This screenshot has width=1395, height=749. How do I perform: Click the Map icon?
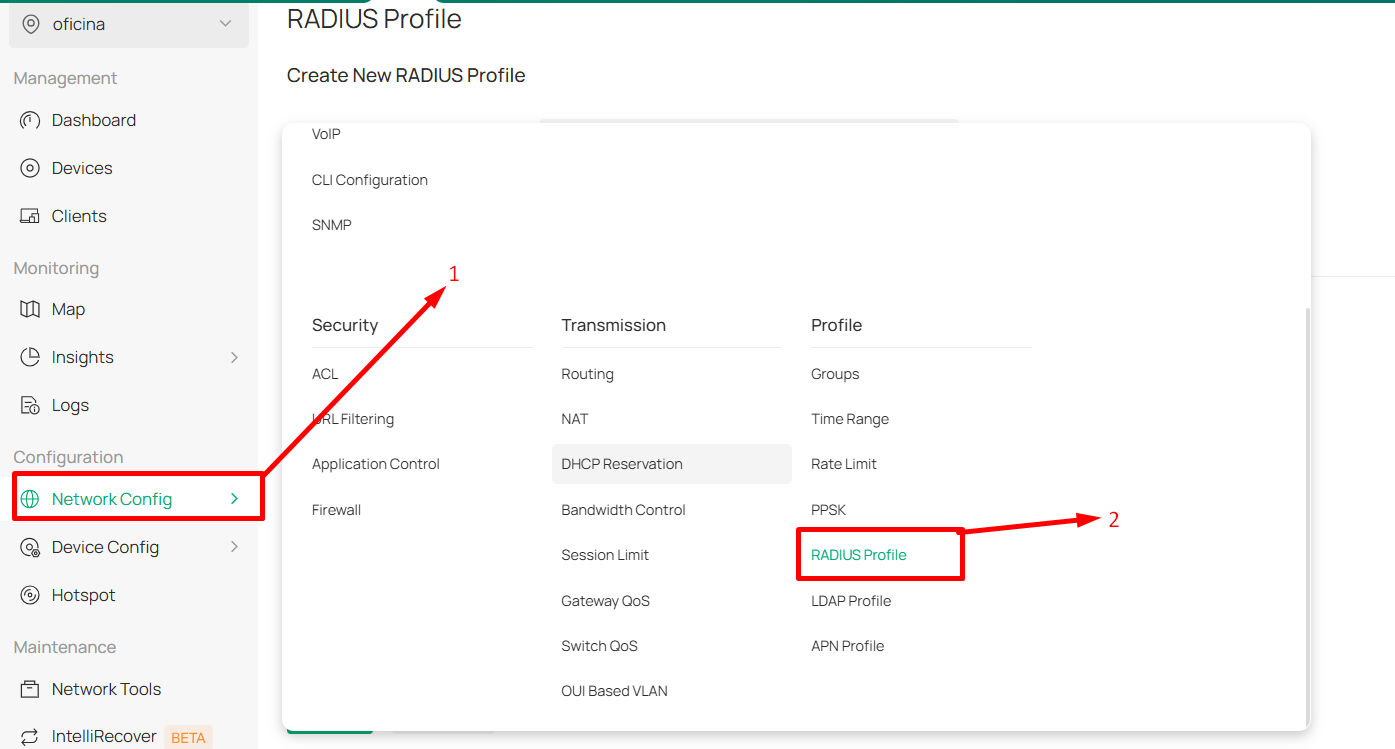(x=30, y=309)
